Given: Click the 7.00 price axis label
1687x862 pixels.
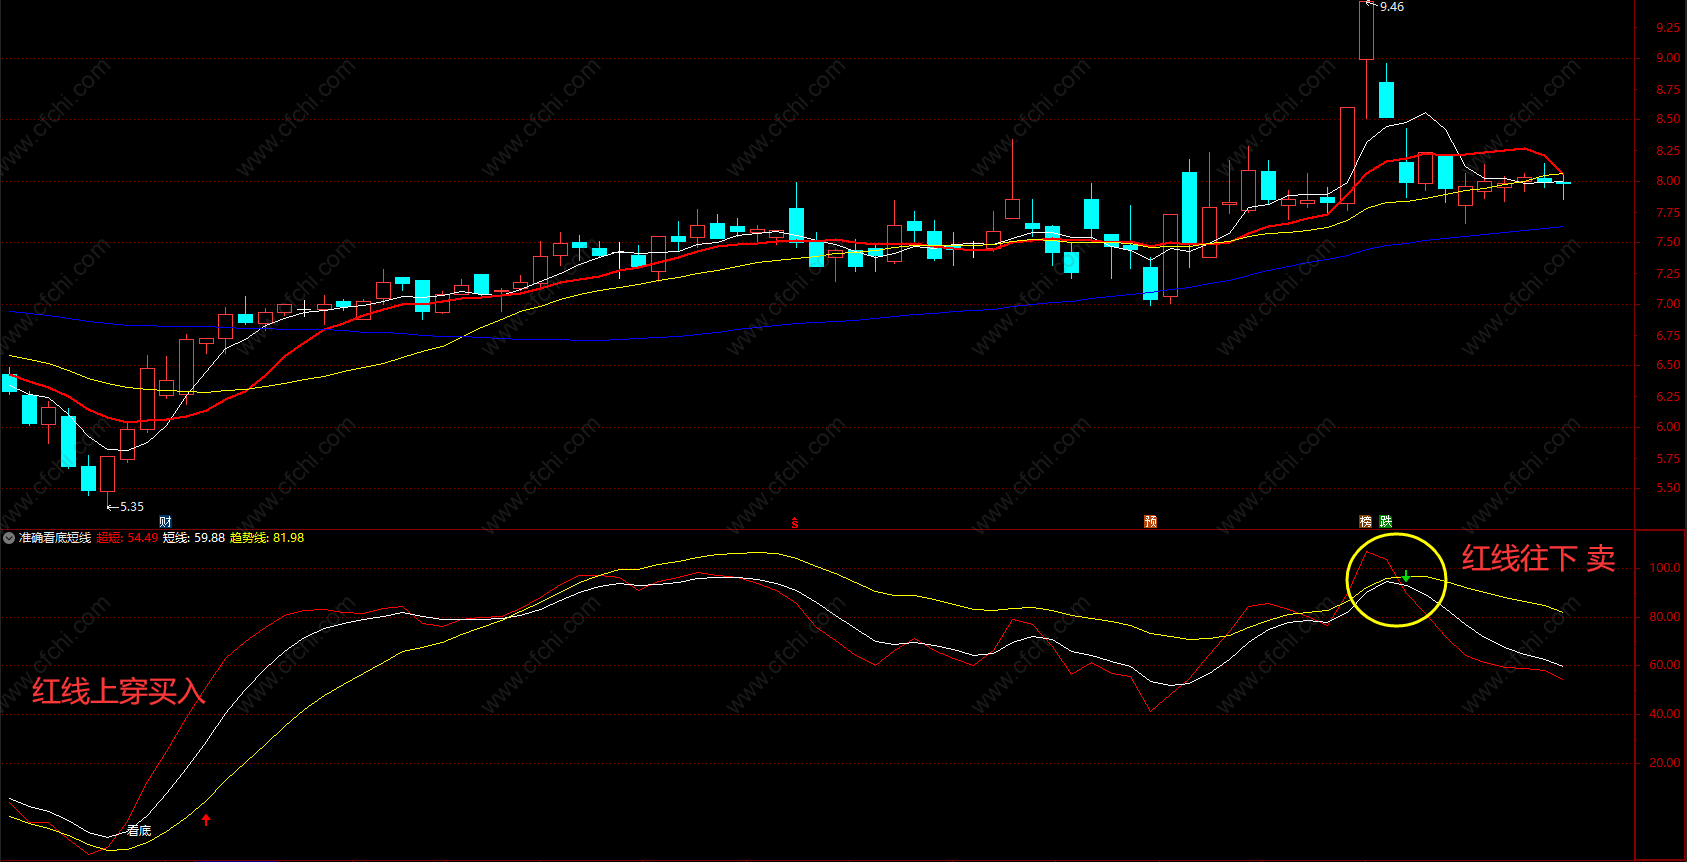Looking at the screenshot, I should coord(1668,304).
